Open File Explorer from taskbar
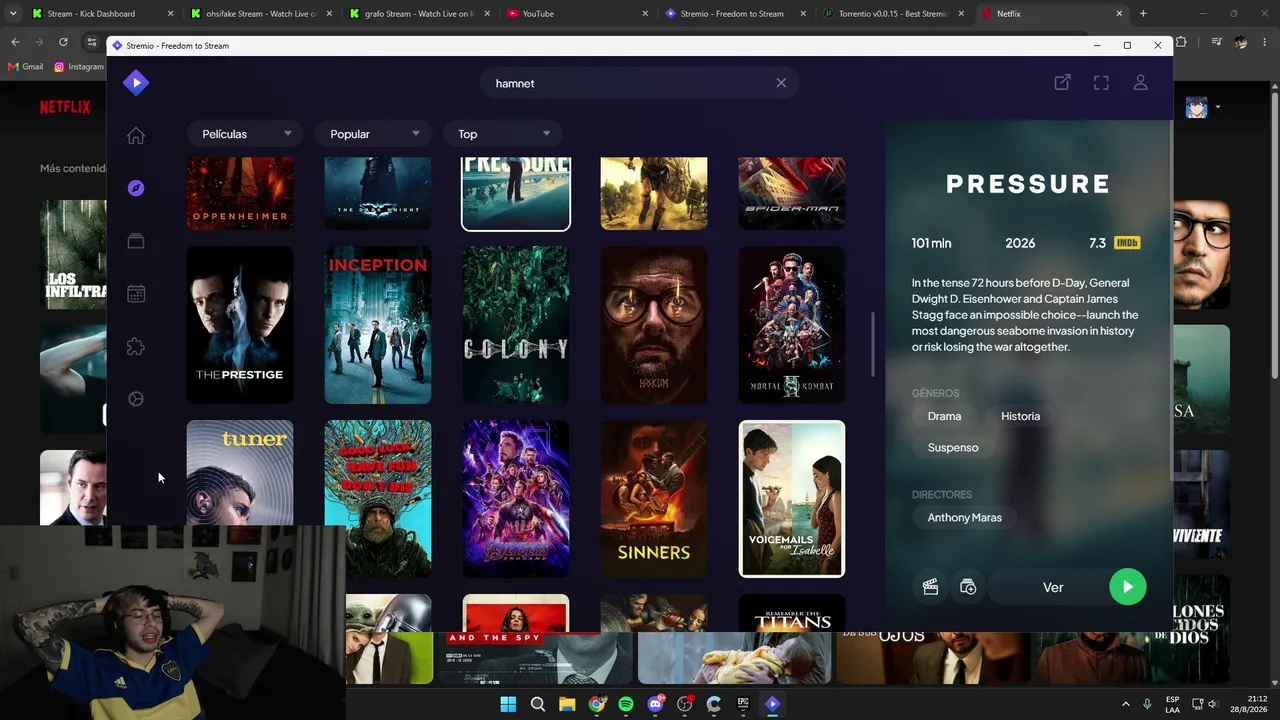 click(567, 704)
